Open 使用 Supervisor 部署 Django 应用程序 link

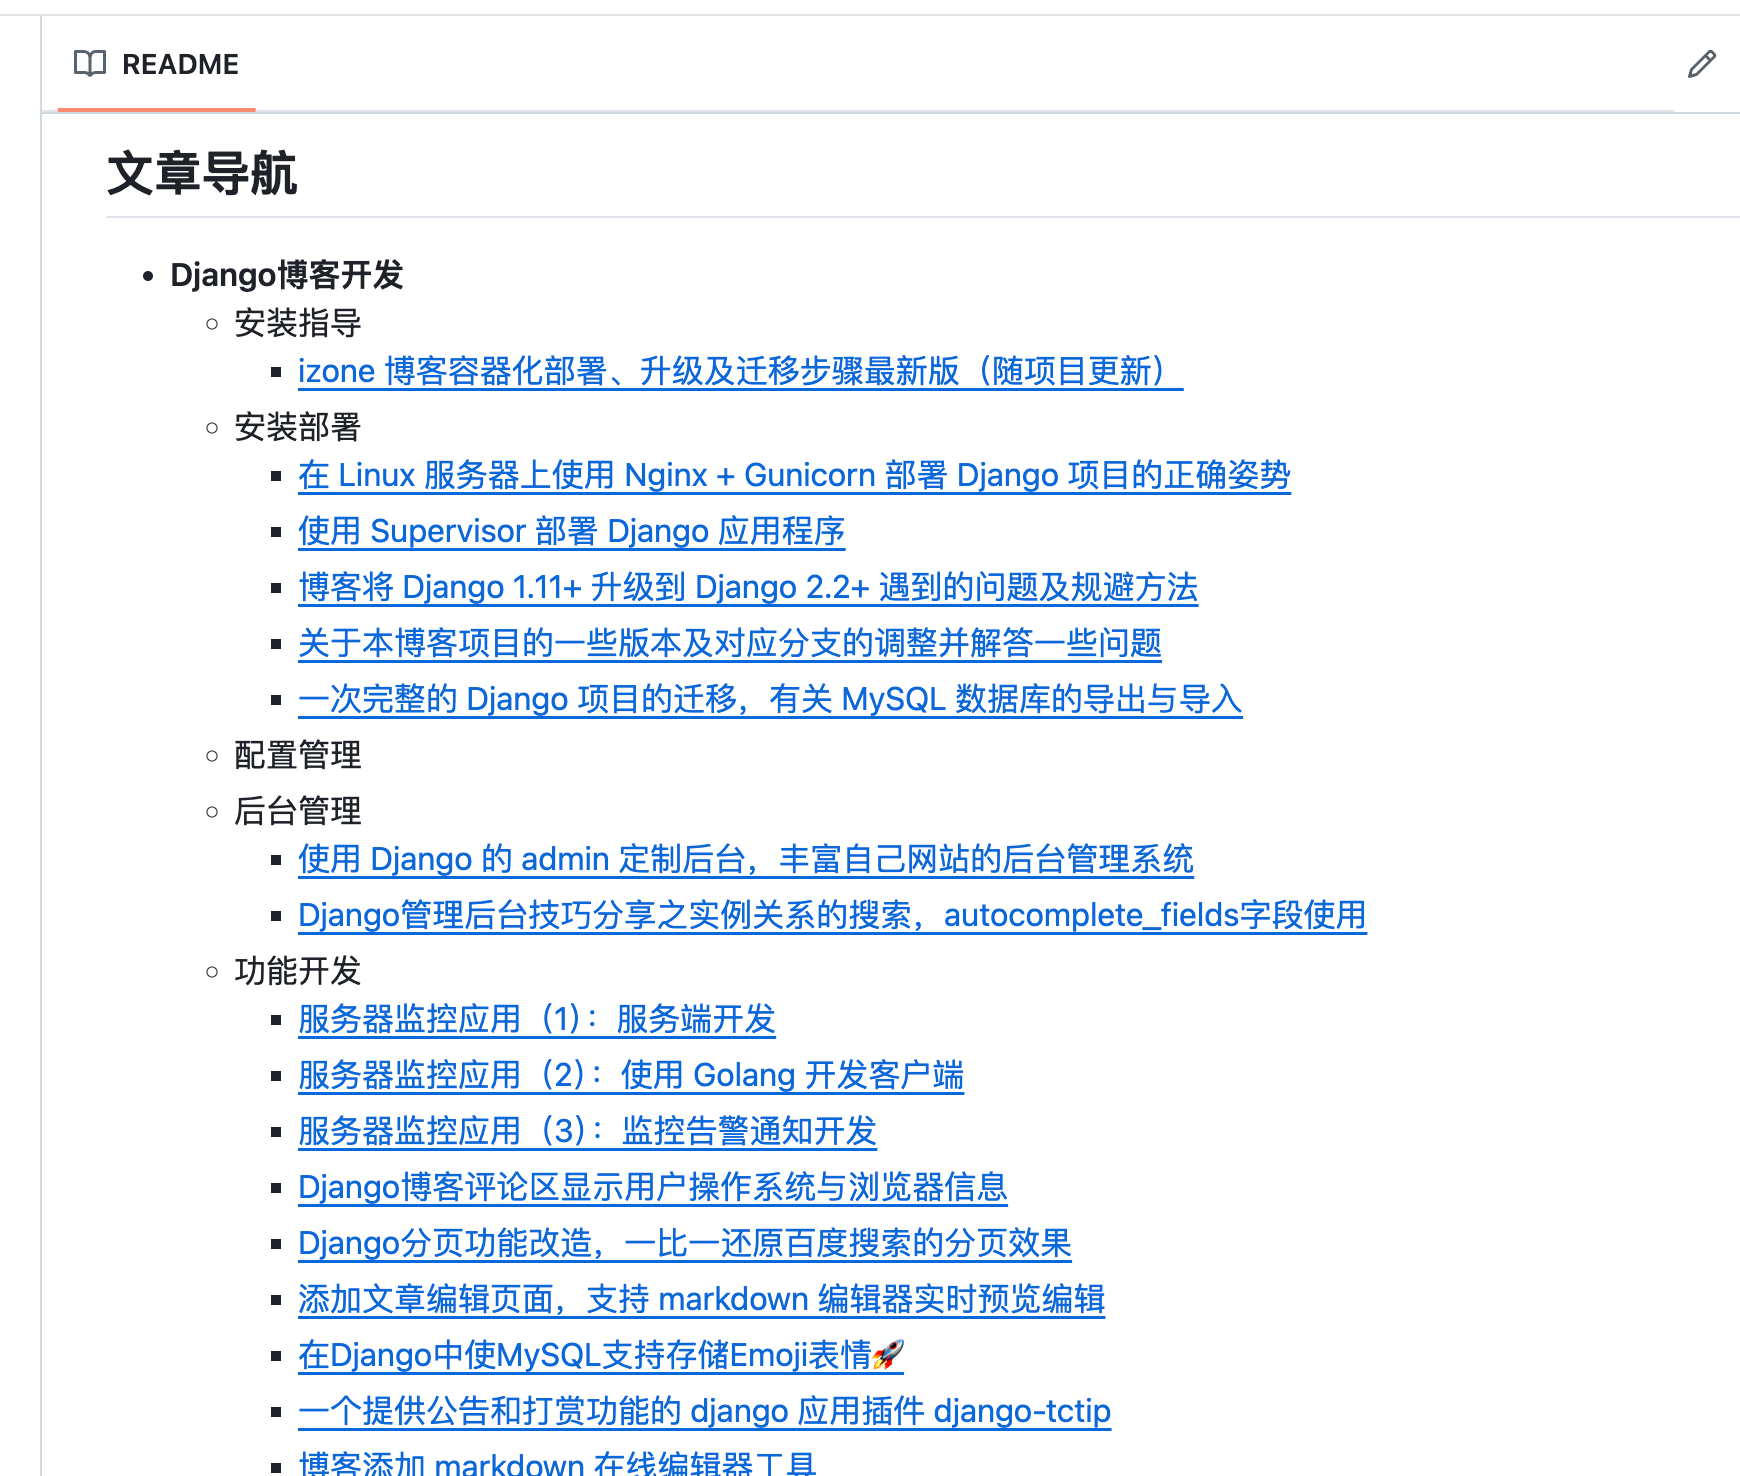[x=571, y=531]
